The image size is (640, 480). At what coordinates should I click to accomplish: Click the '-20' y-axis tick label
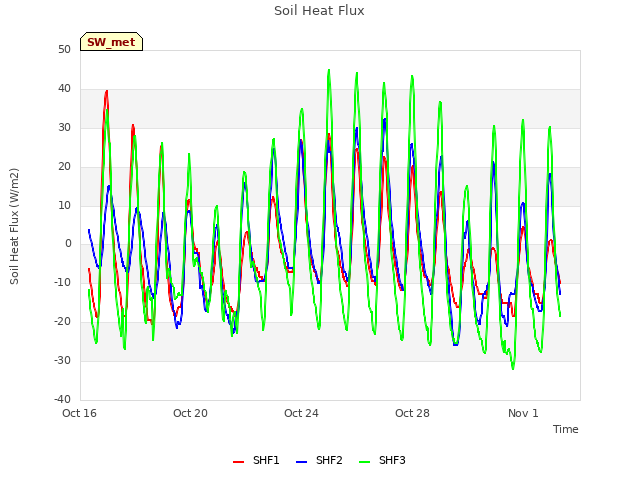click(x=62, y=322)
